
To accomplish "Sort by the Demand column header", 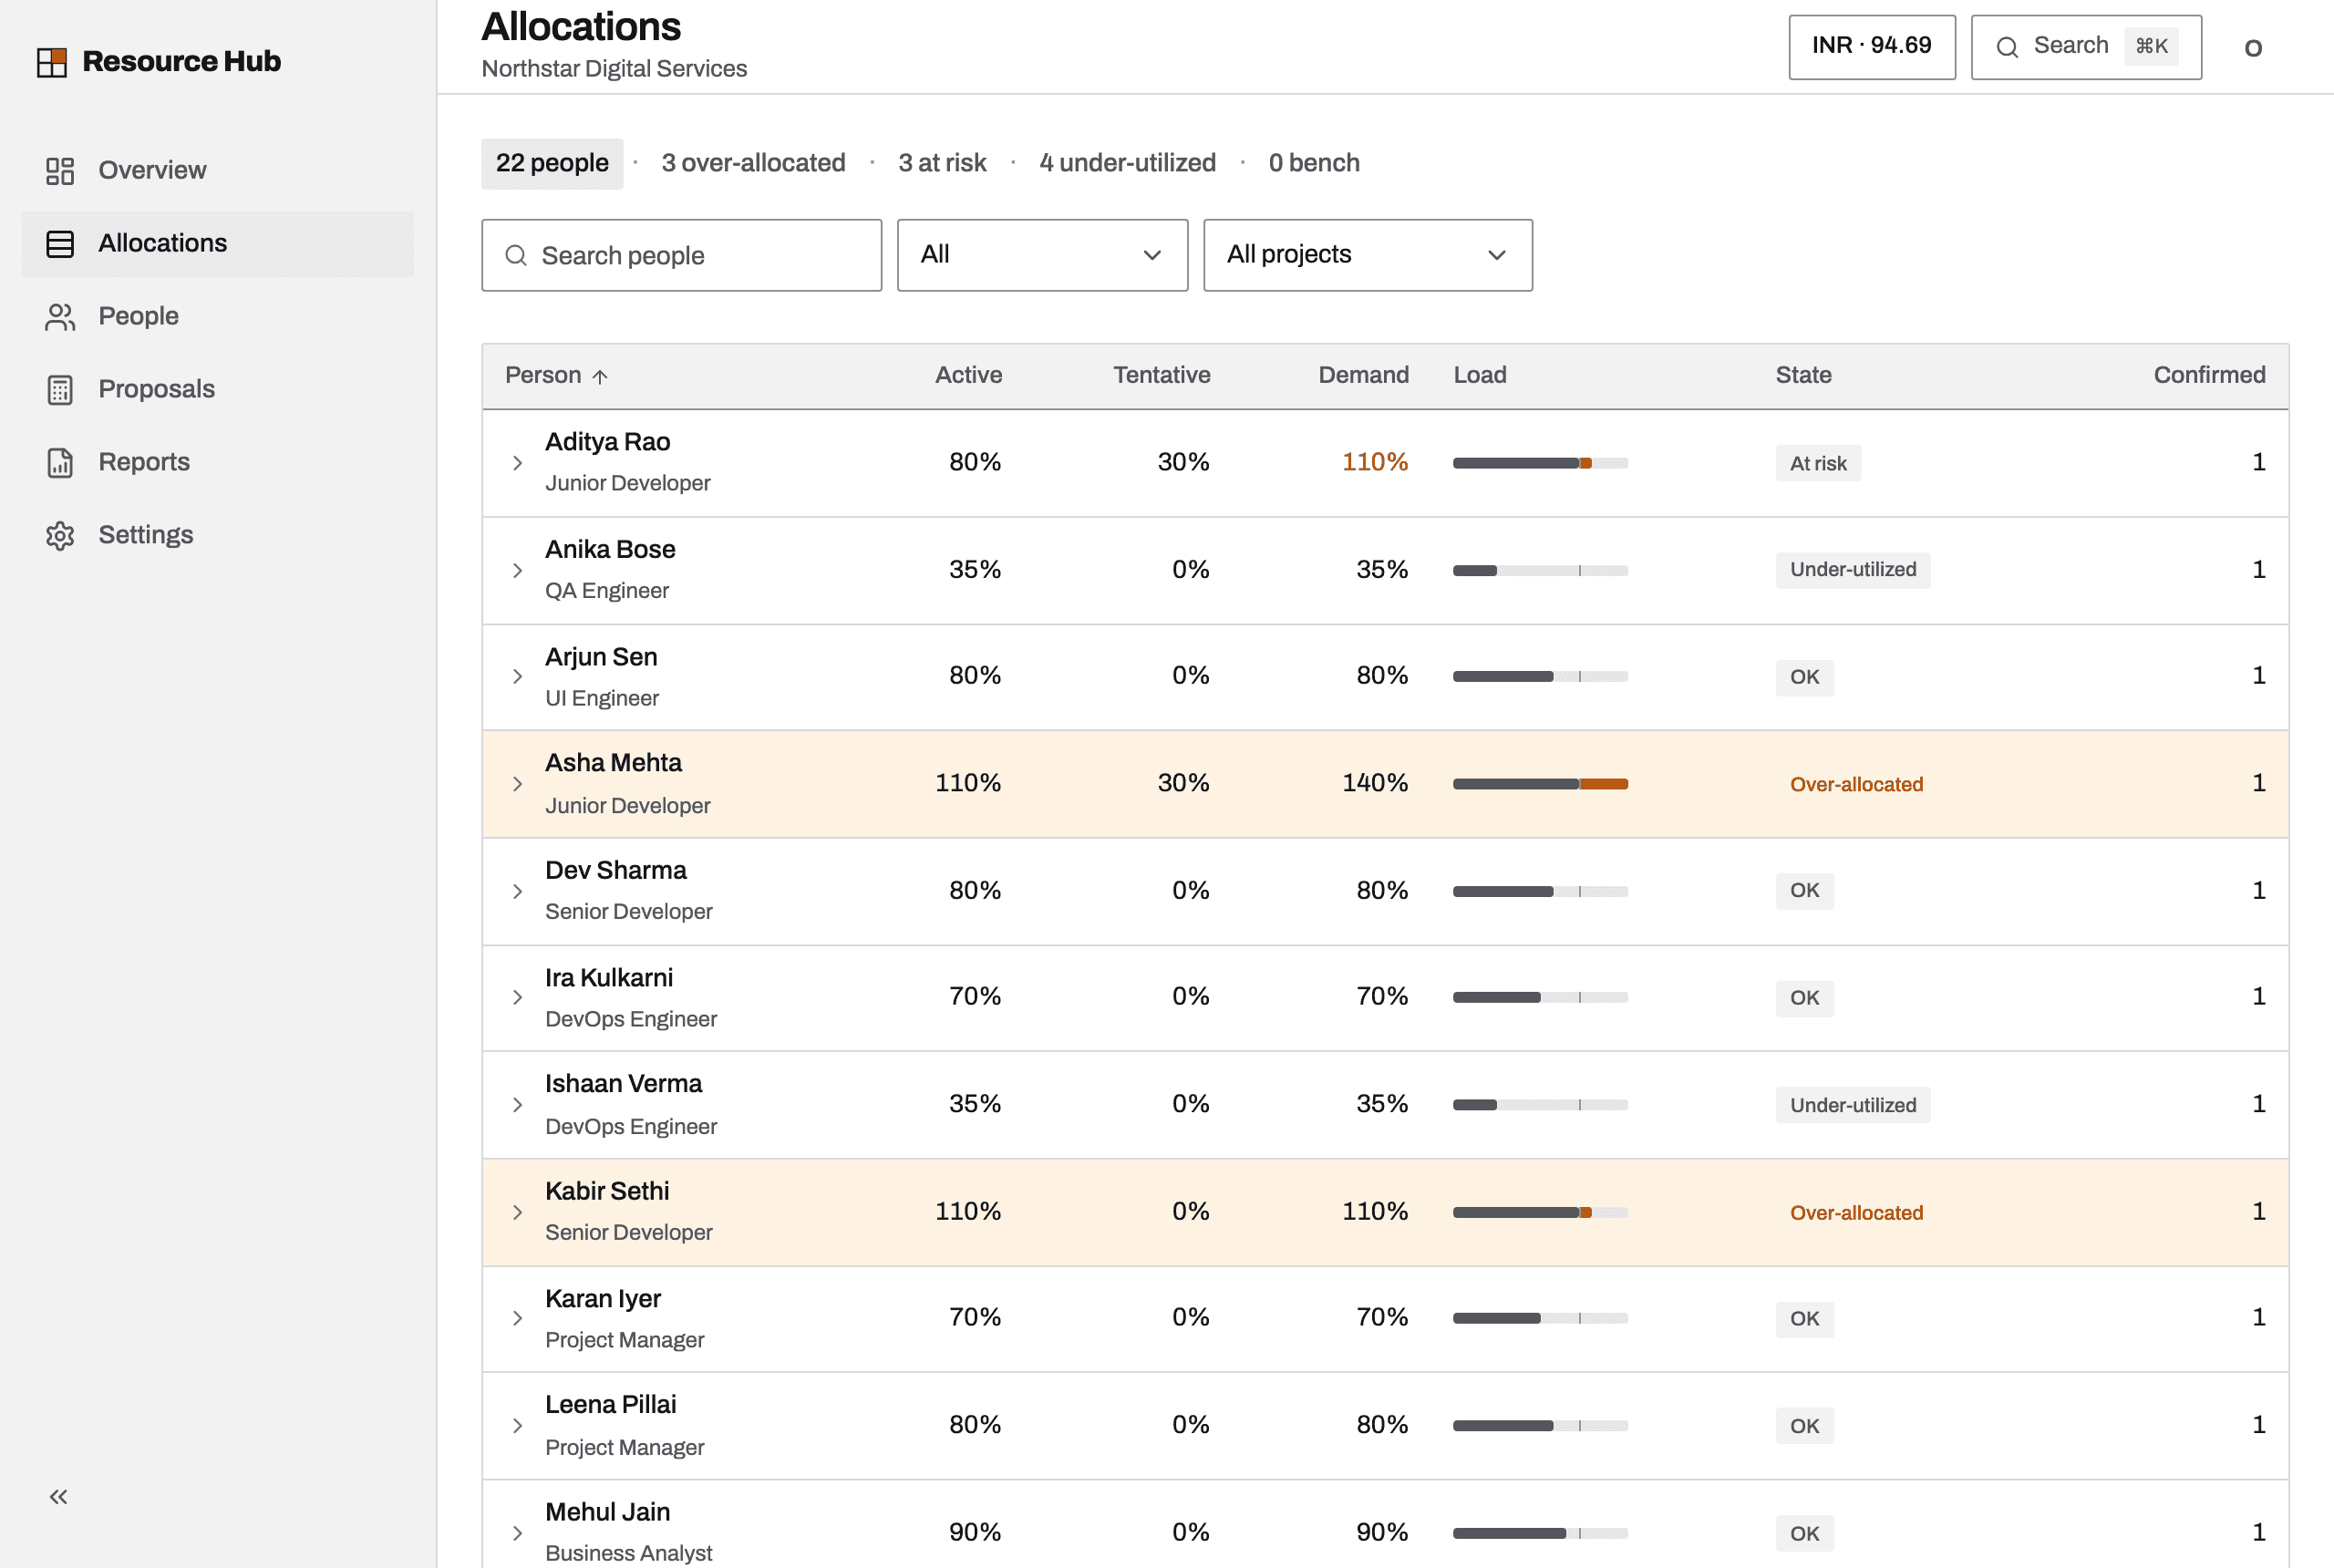I will point(1363,376).
